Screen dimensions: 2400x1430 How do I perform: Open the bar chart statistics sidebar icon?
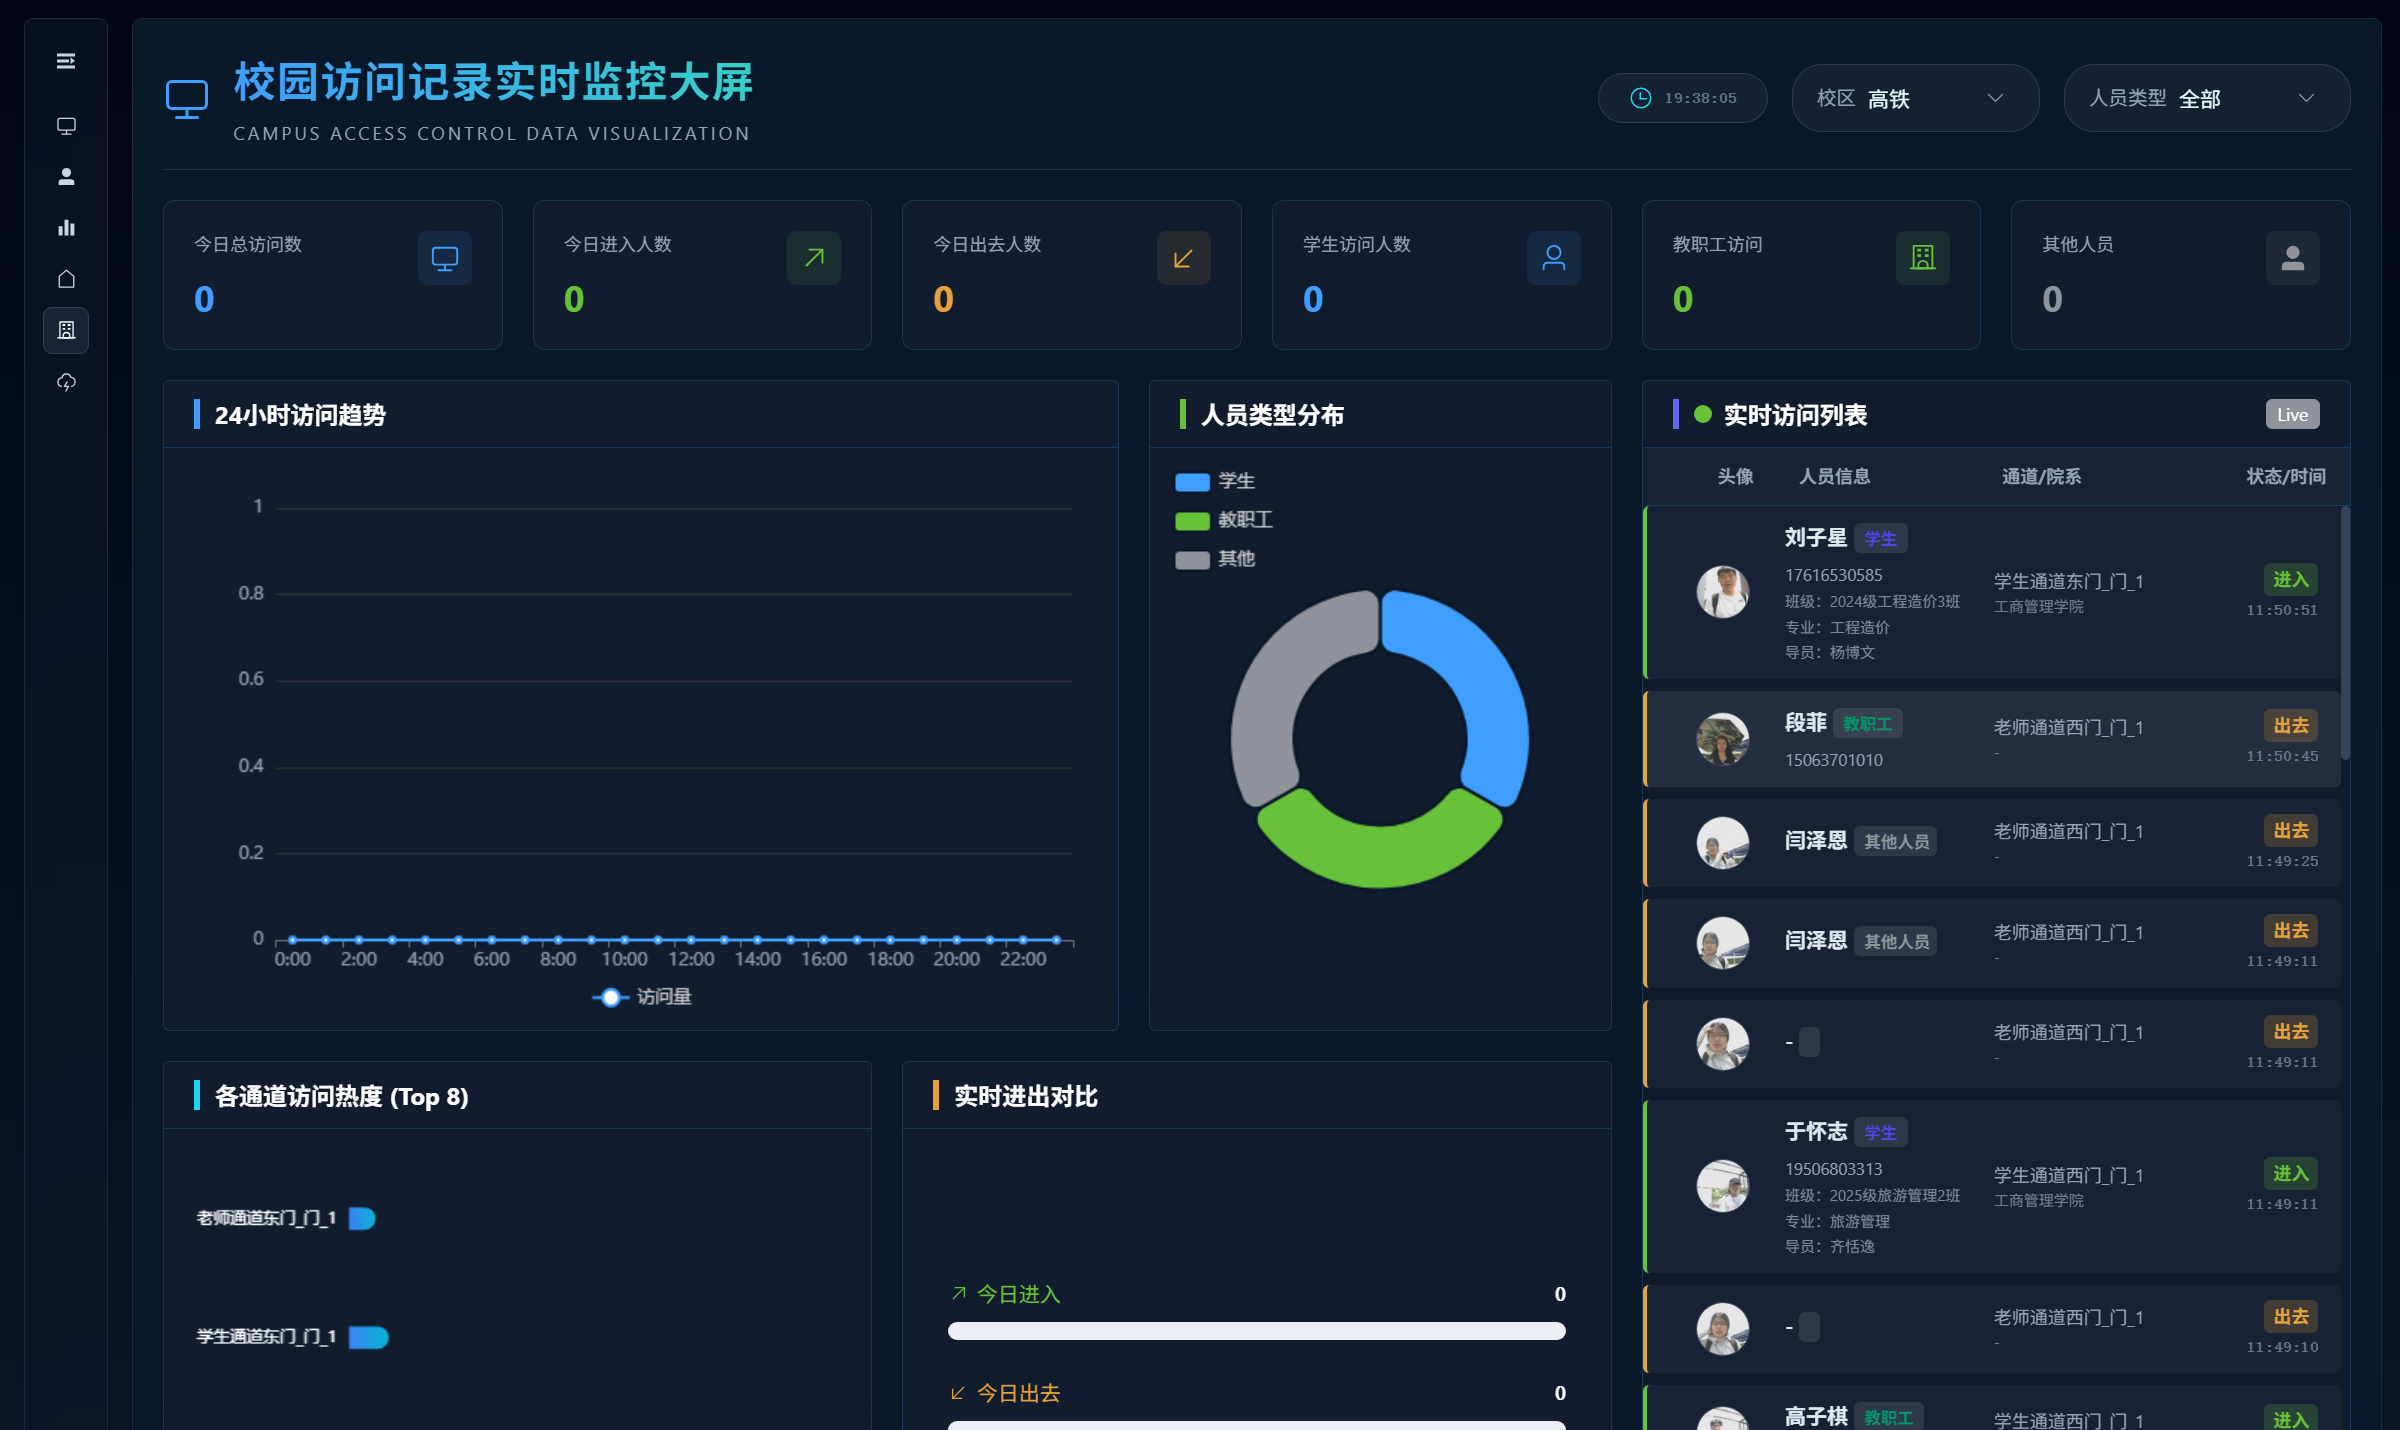pyautogui.click(x=66, y=228)
